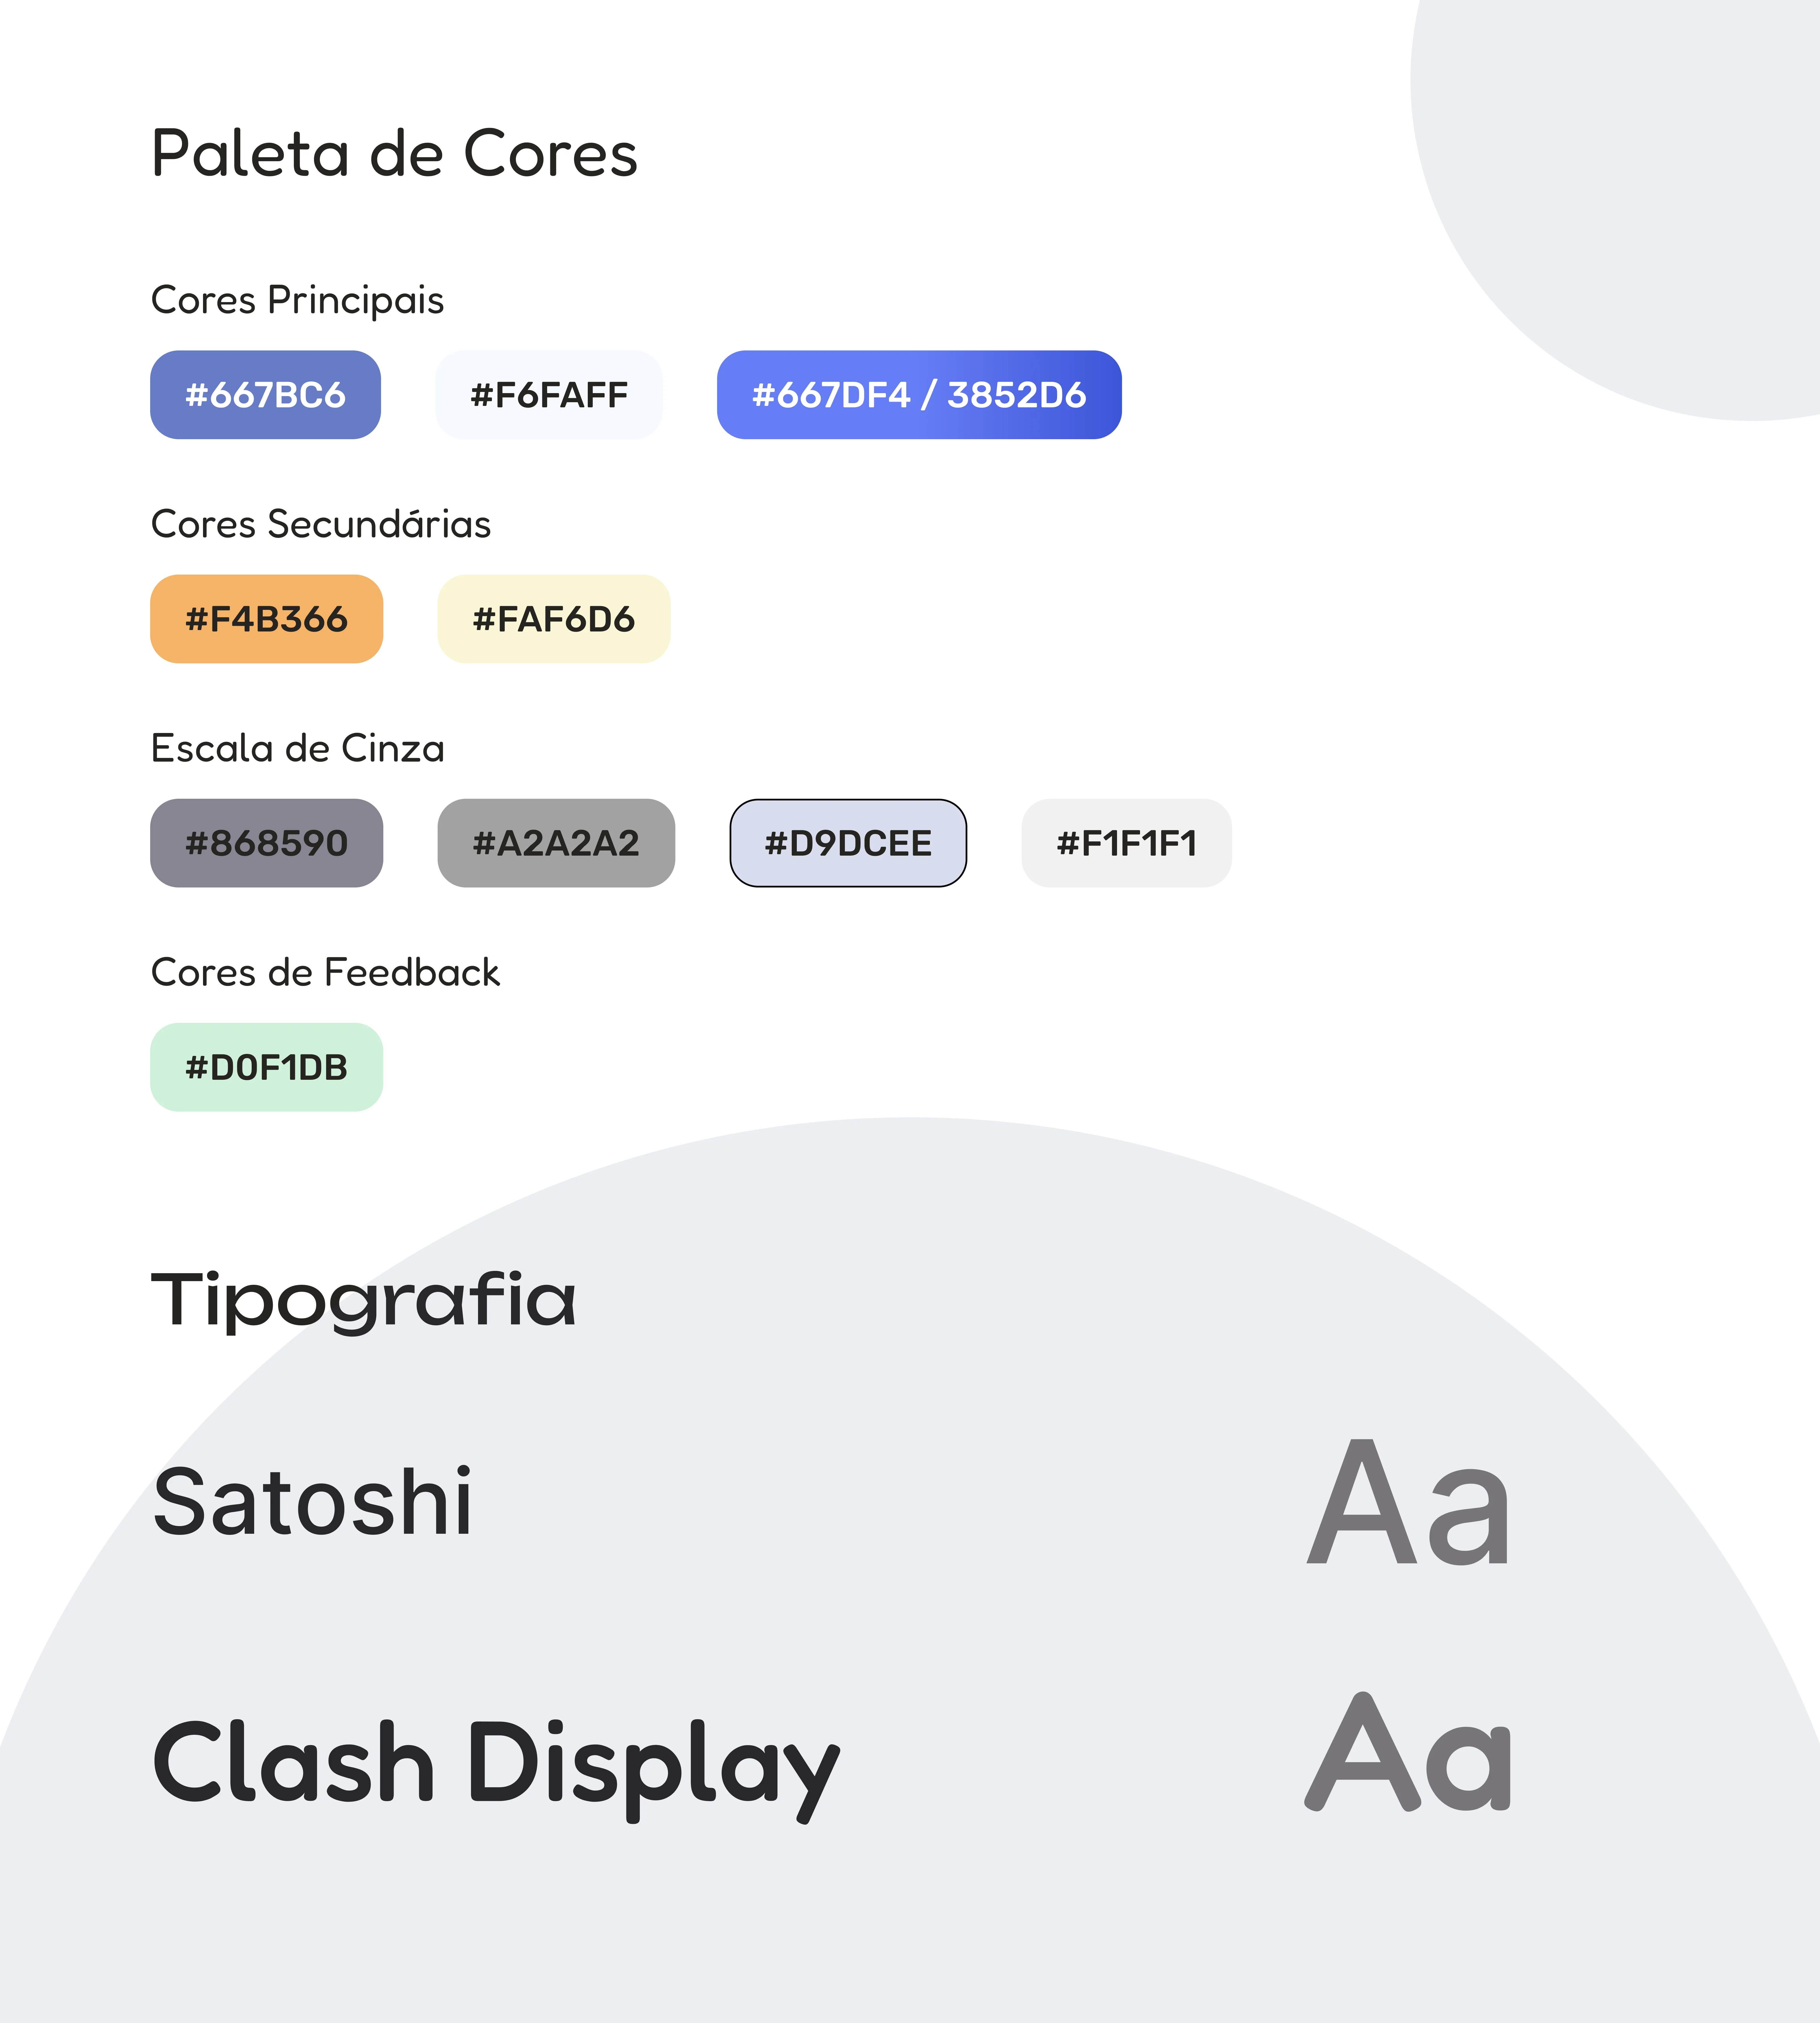This screenshot has height=2023, width=1820.
Task: Pick the #A2A2A2 gray swatch
Action: [x=556, y=843]
